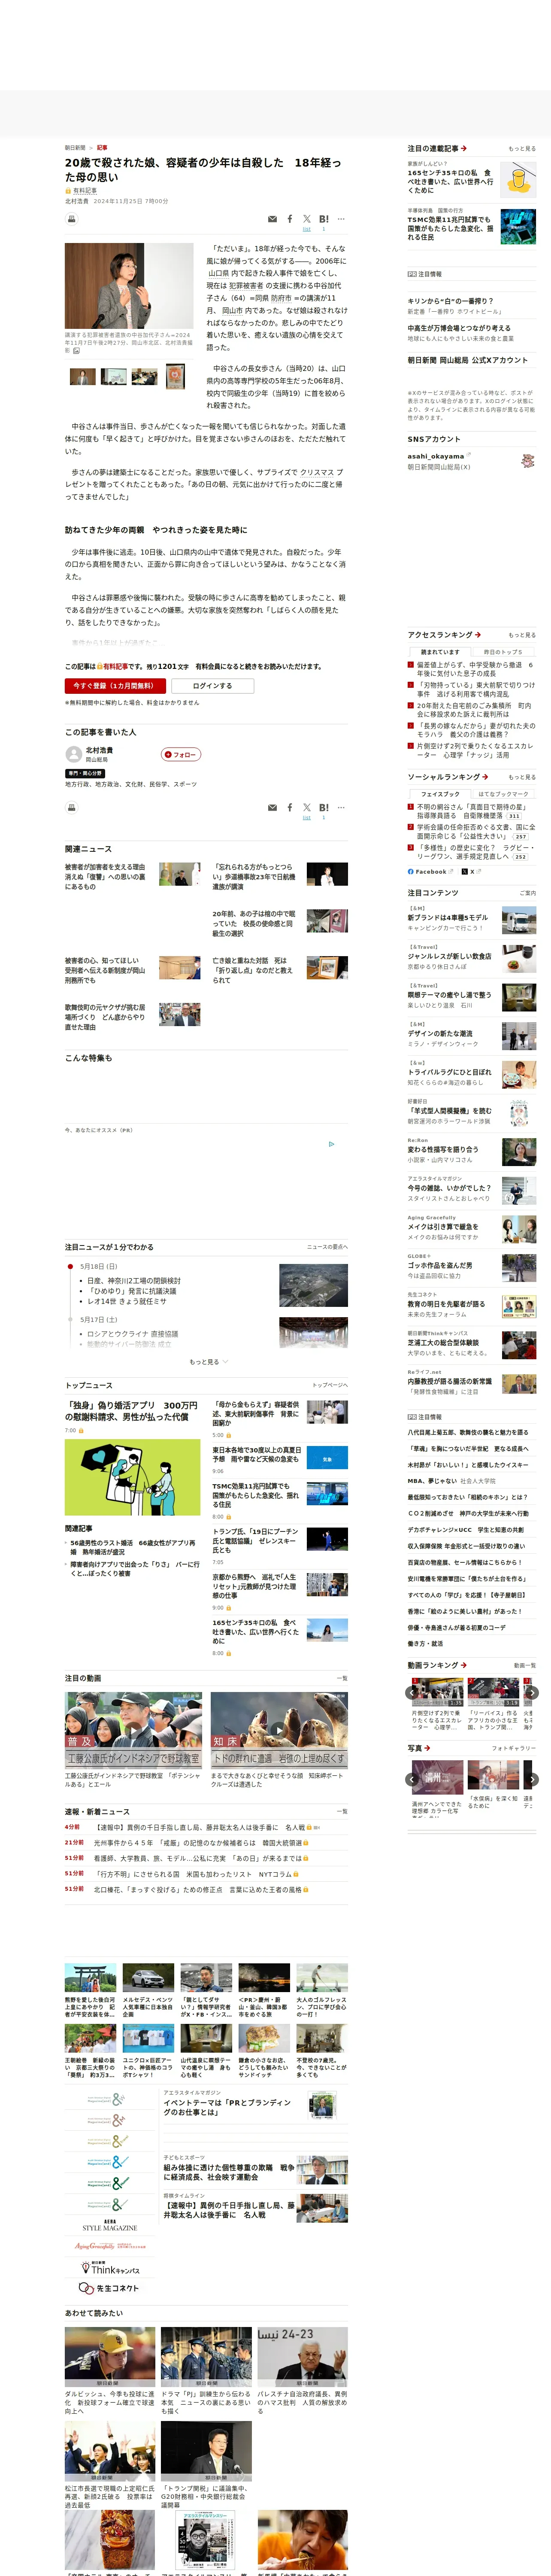The height and width of the screenshot is (2576, 551).
Task: Open related news 被害者が加害者を支える理由
Action: click(x=105, y=877)
